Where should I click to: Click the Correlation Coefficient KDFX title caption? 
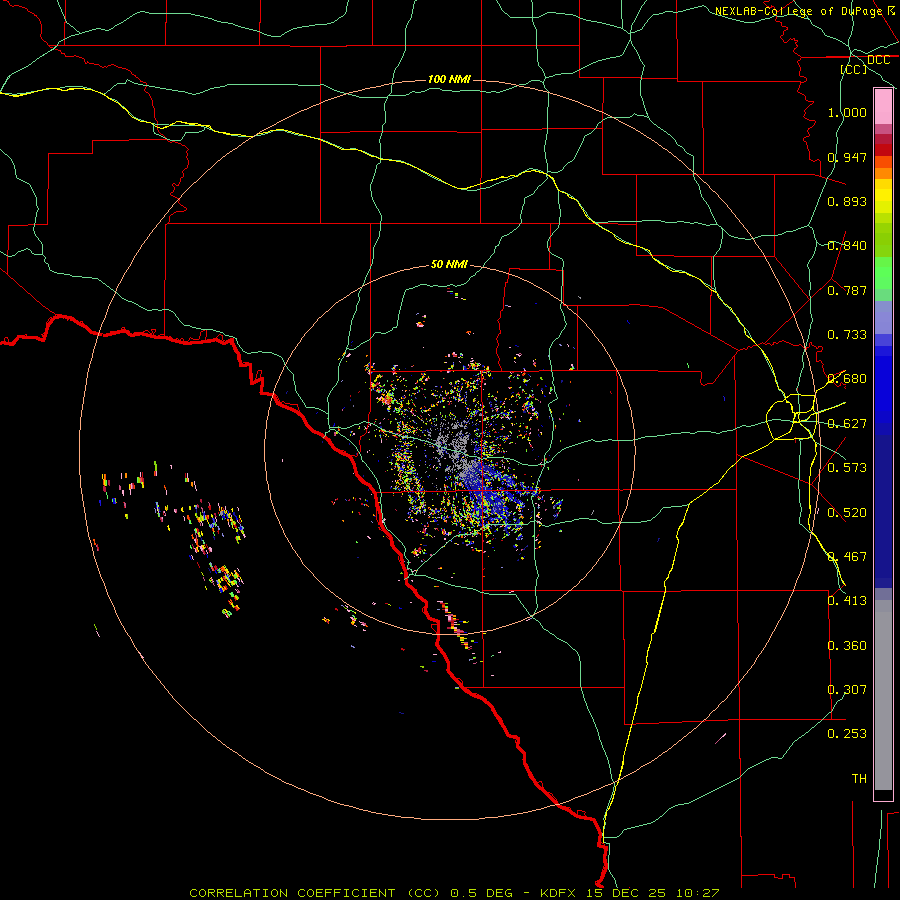454,893
